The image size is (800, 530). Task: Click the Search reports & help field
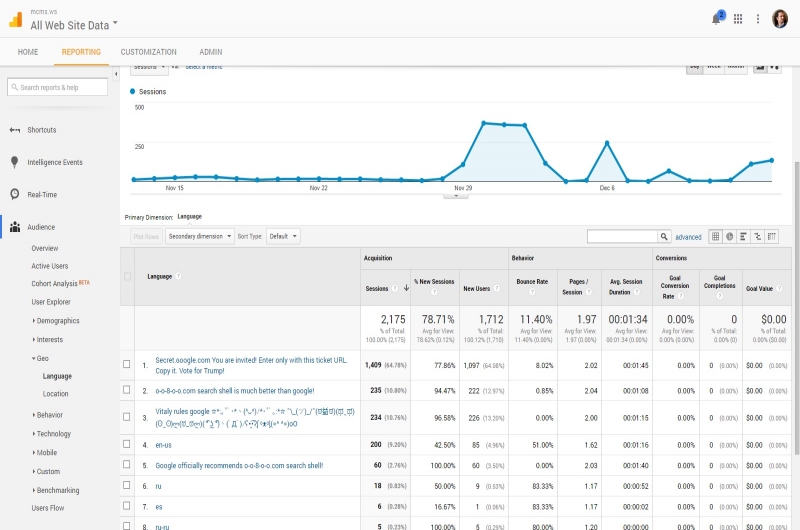(x=58, y=88)
